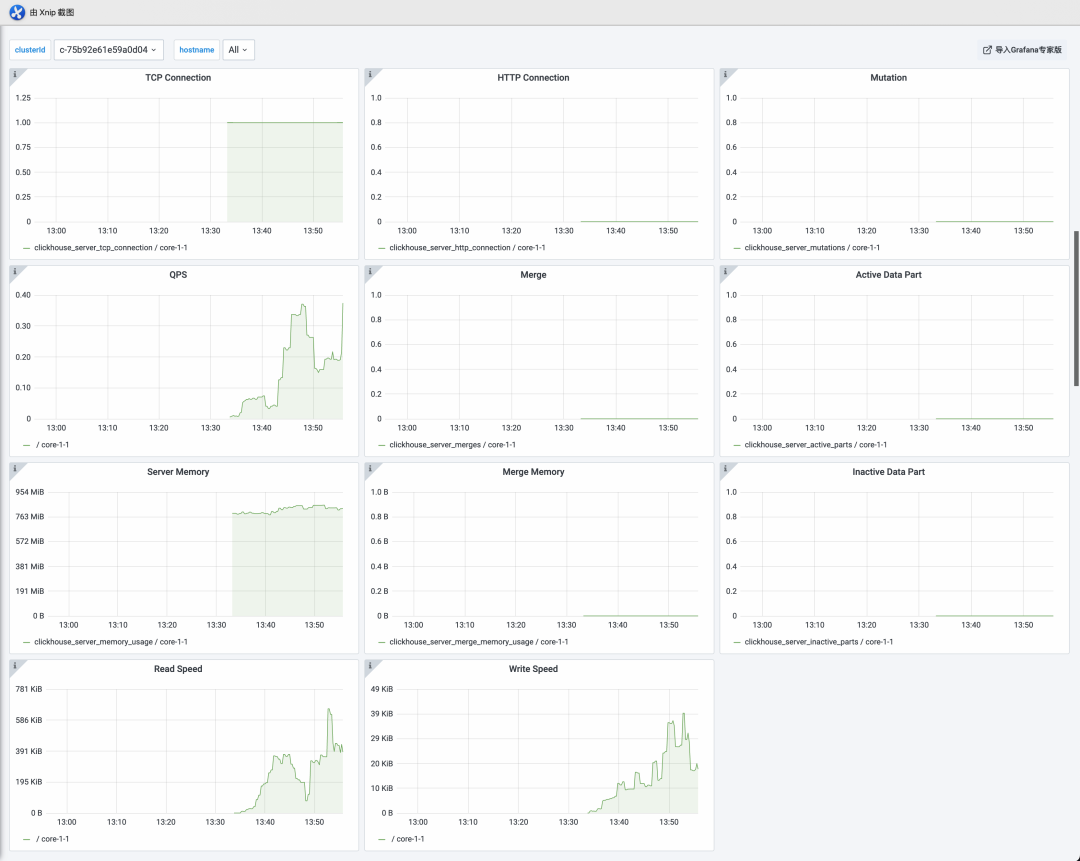This screenshot has width=1080, height=861.
Task: Show info for Inactive Data Part panel
Action: (x=726, y=468)
